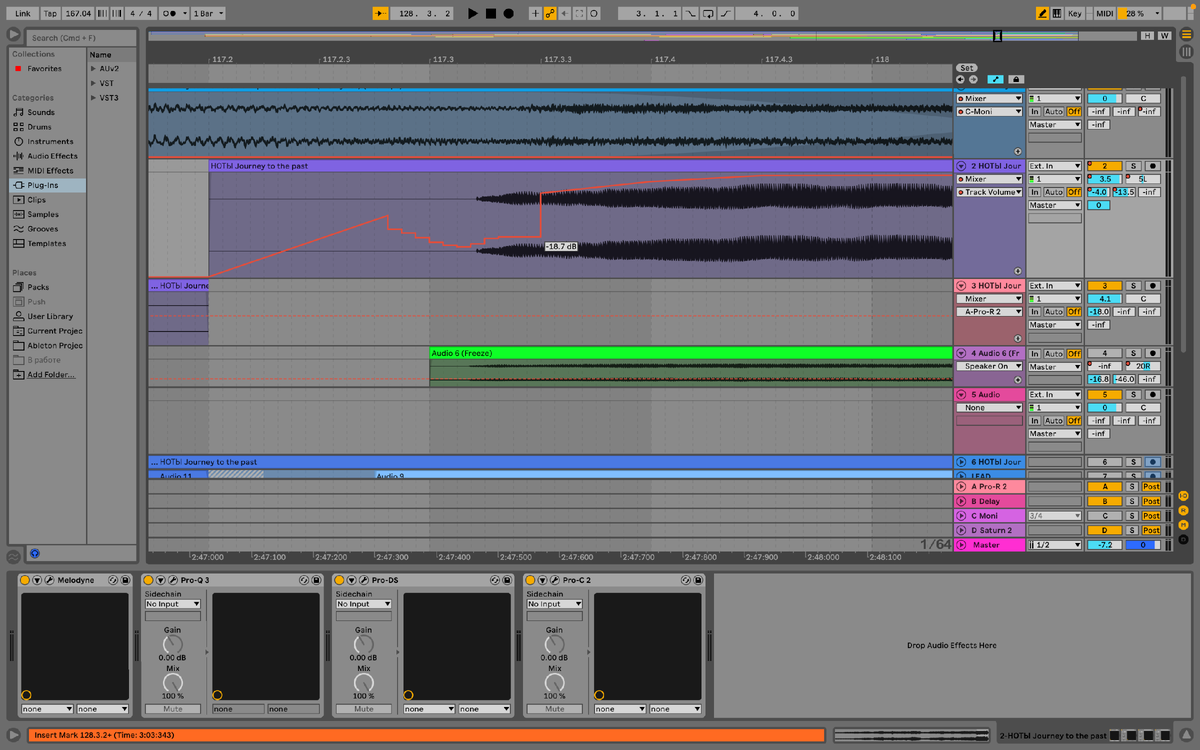The width and height of the screenshot is (1200, 750).
Task: Open Packs in Places
Action: (x=38, y=287)
